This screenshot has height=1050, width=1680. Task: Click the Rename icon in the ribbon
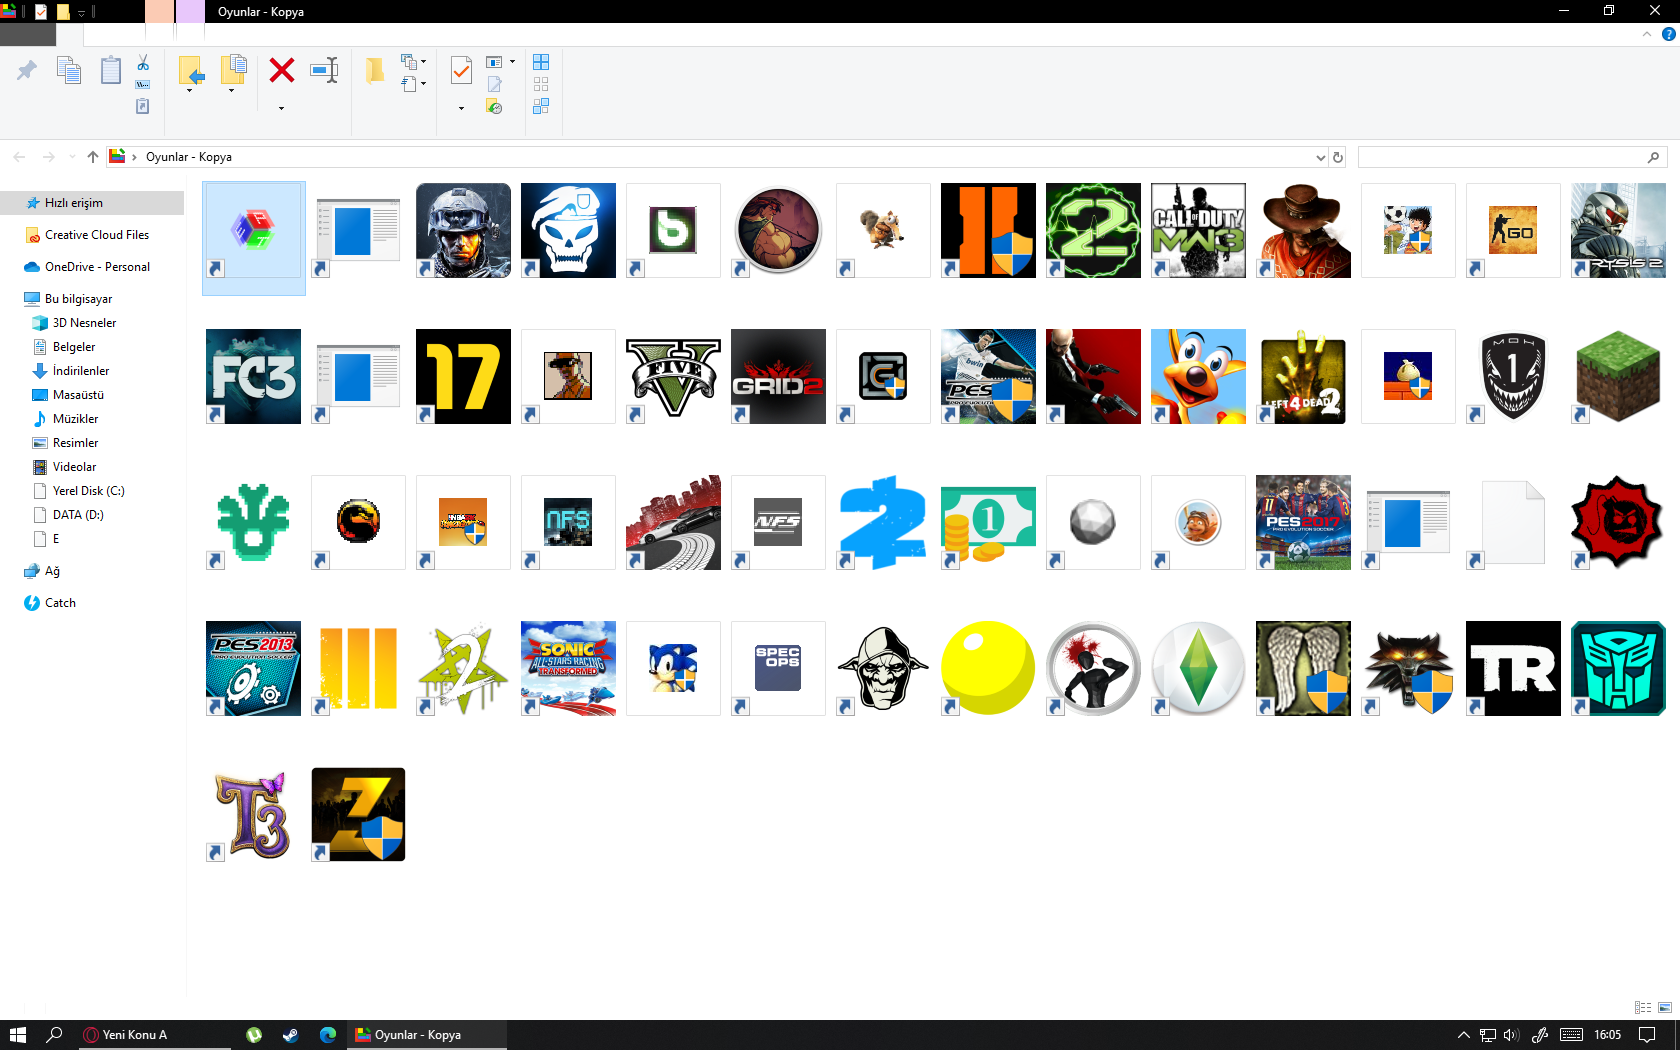click(x=324, y=70)
